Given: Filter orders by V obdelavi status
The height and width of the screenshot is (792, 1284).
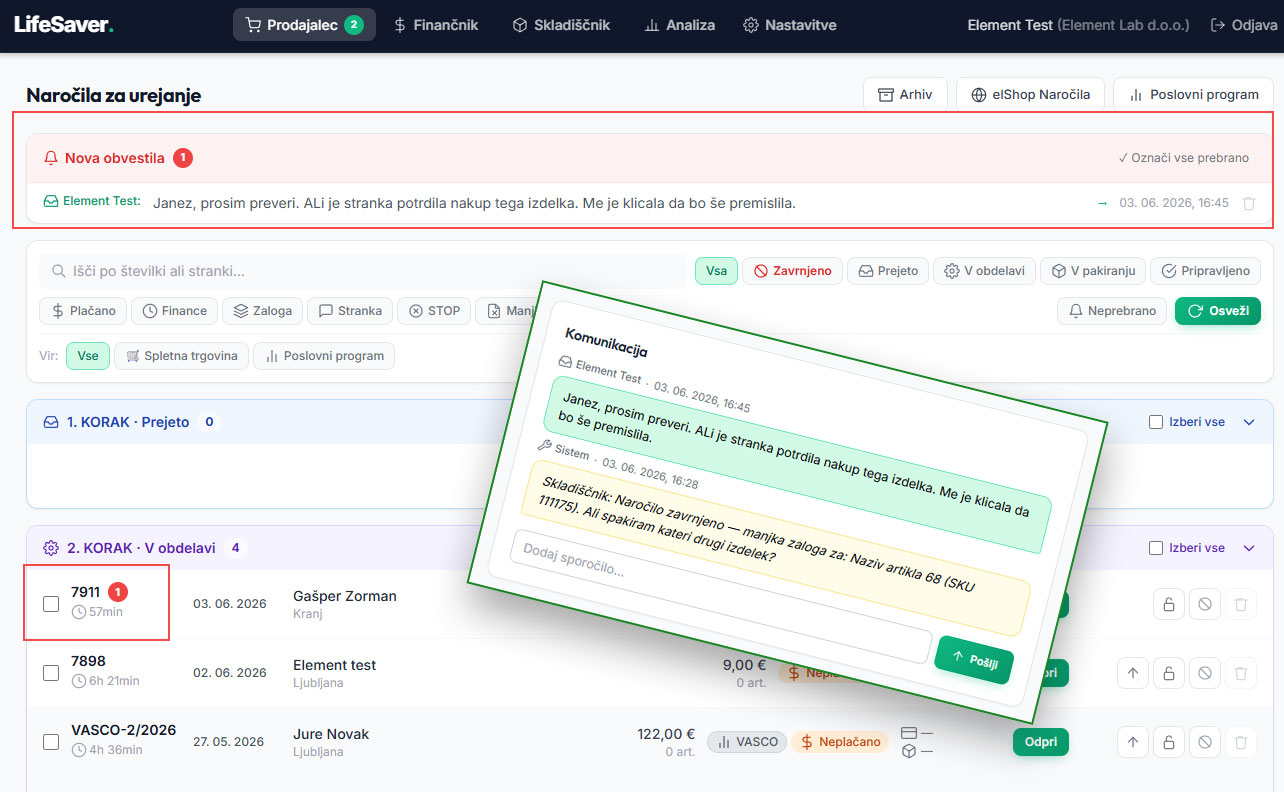Looking at the screenshot, I should click(x=984, y=271).
